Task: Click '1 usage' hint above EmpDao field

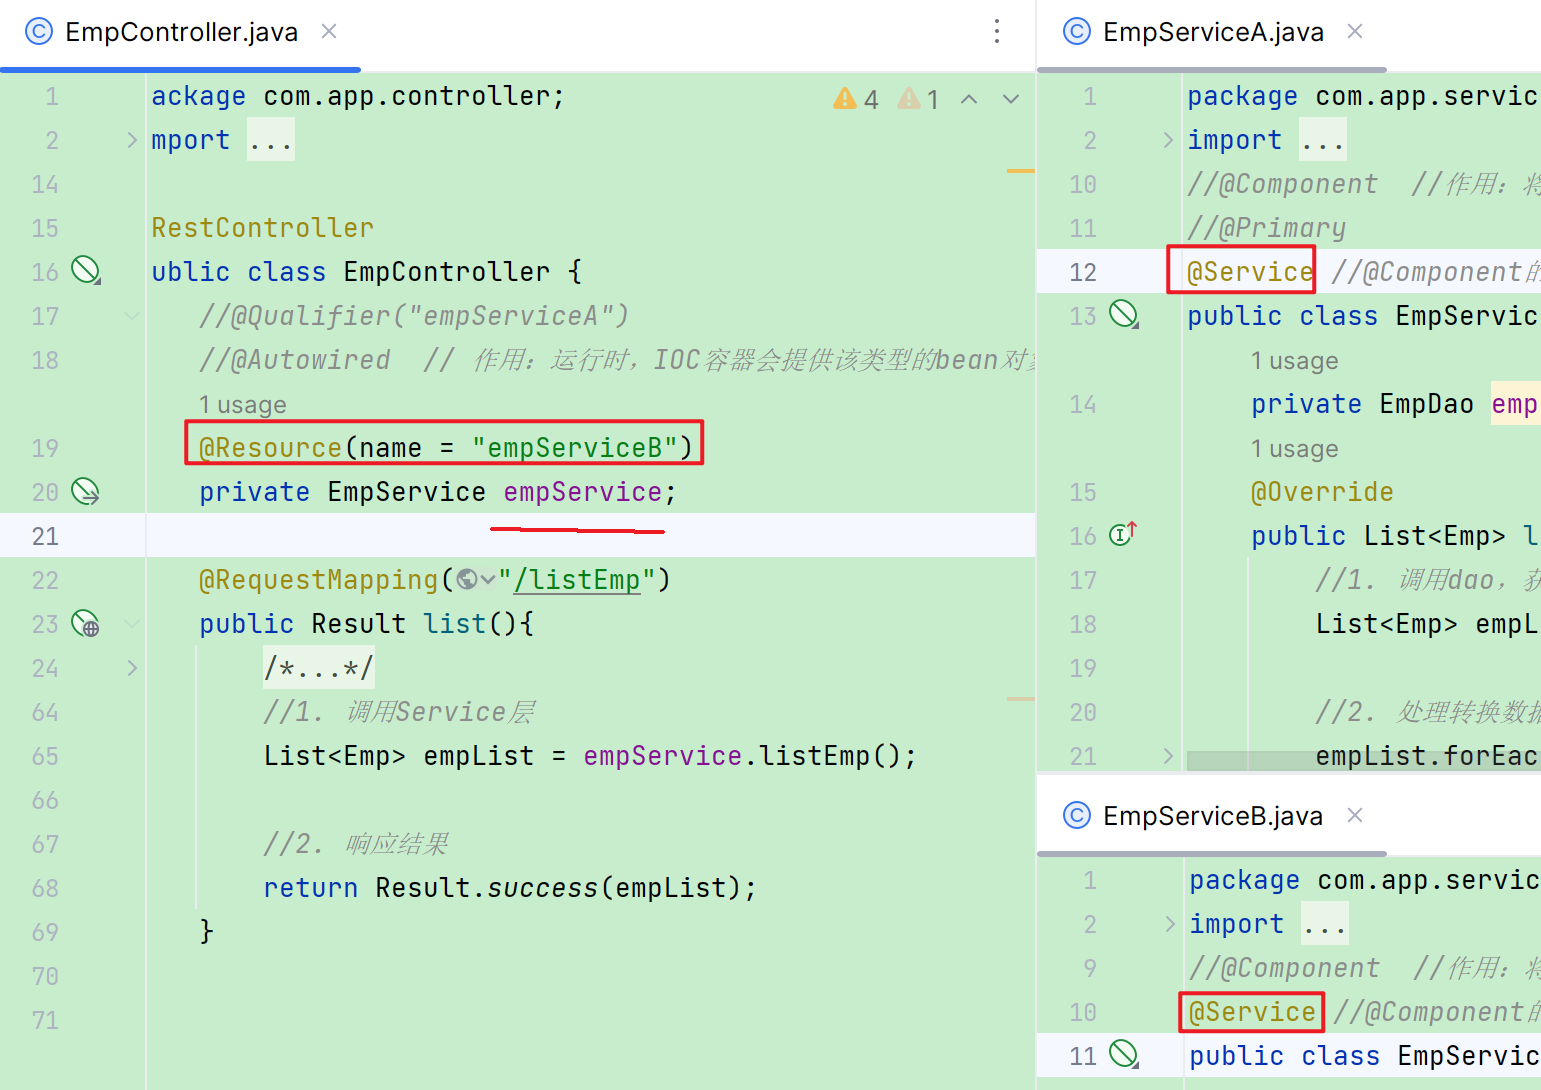Action: (x=1295, y=361)
